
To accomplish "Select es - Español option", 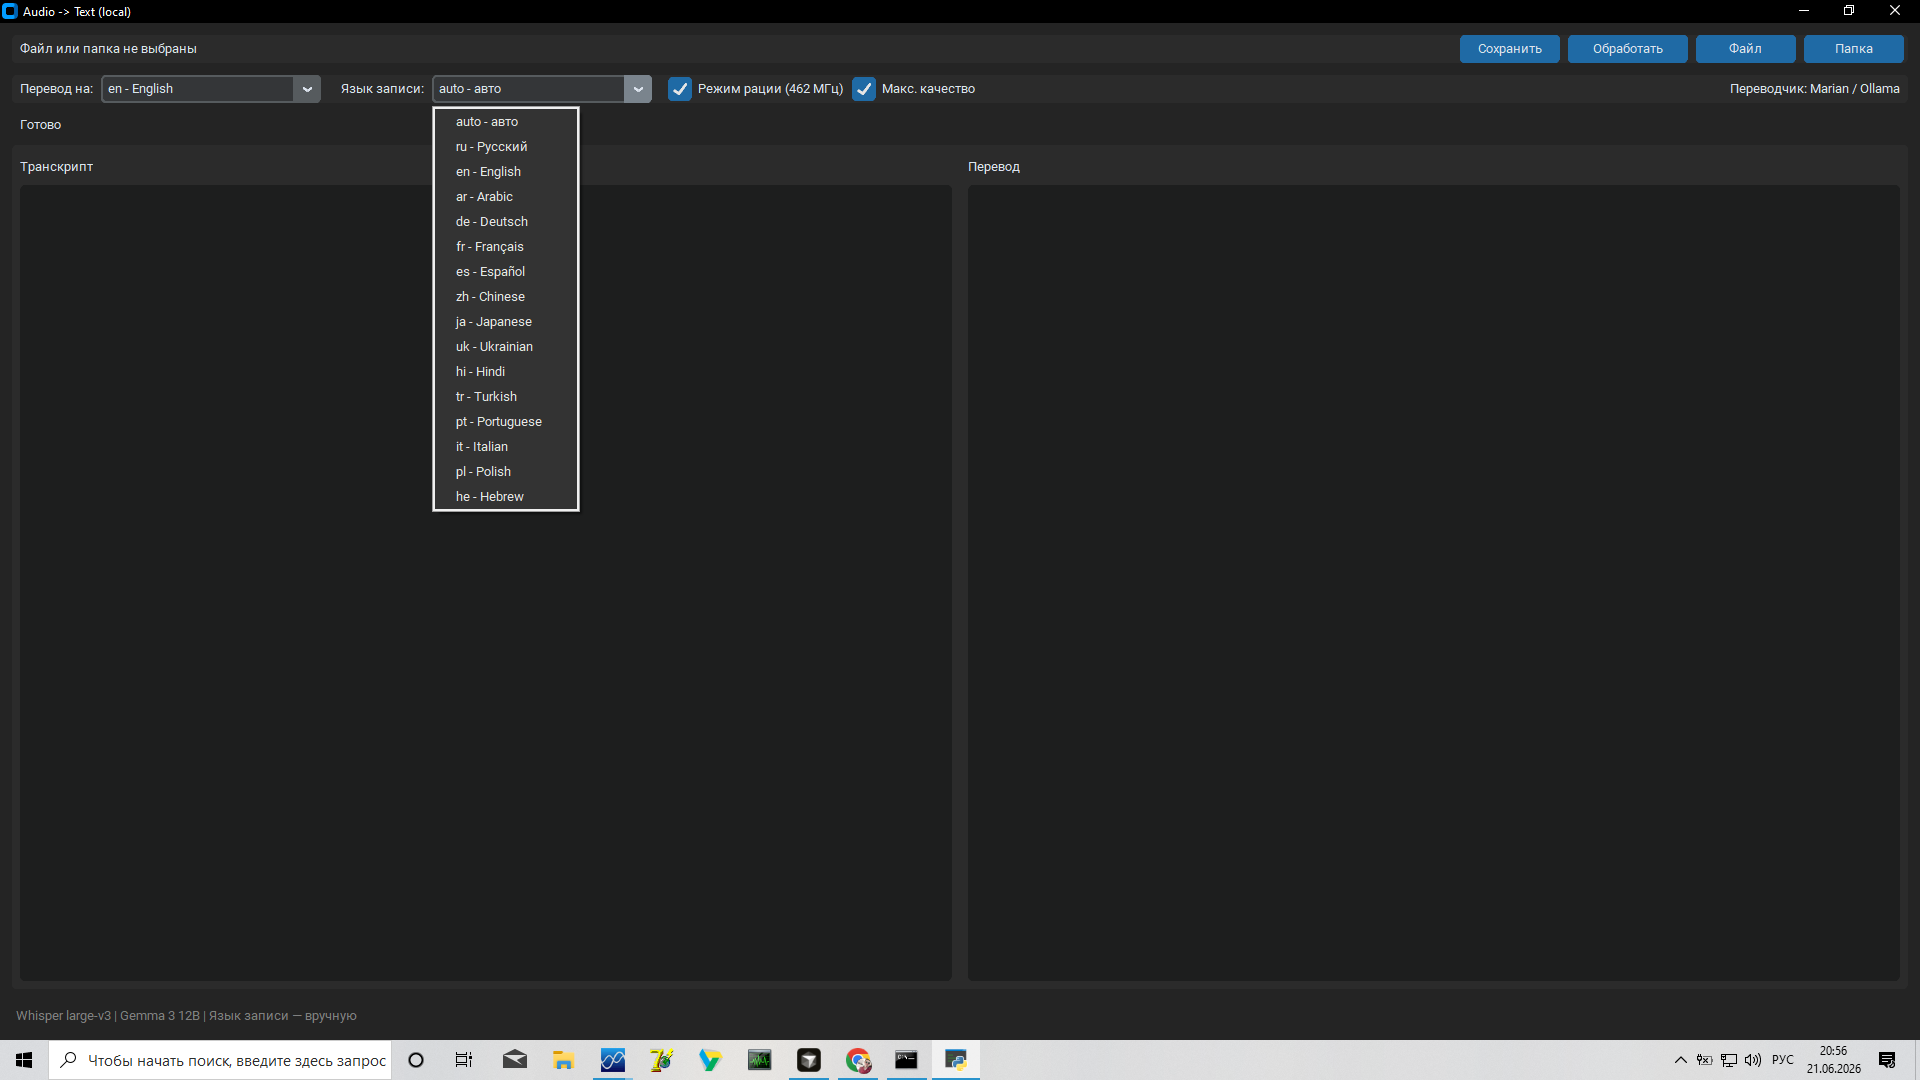I will [x=506, y=272].
